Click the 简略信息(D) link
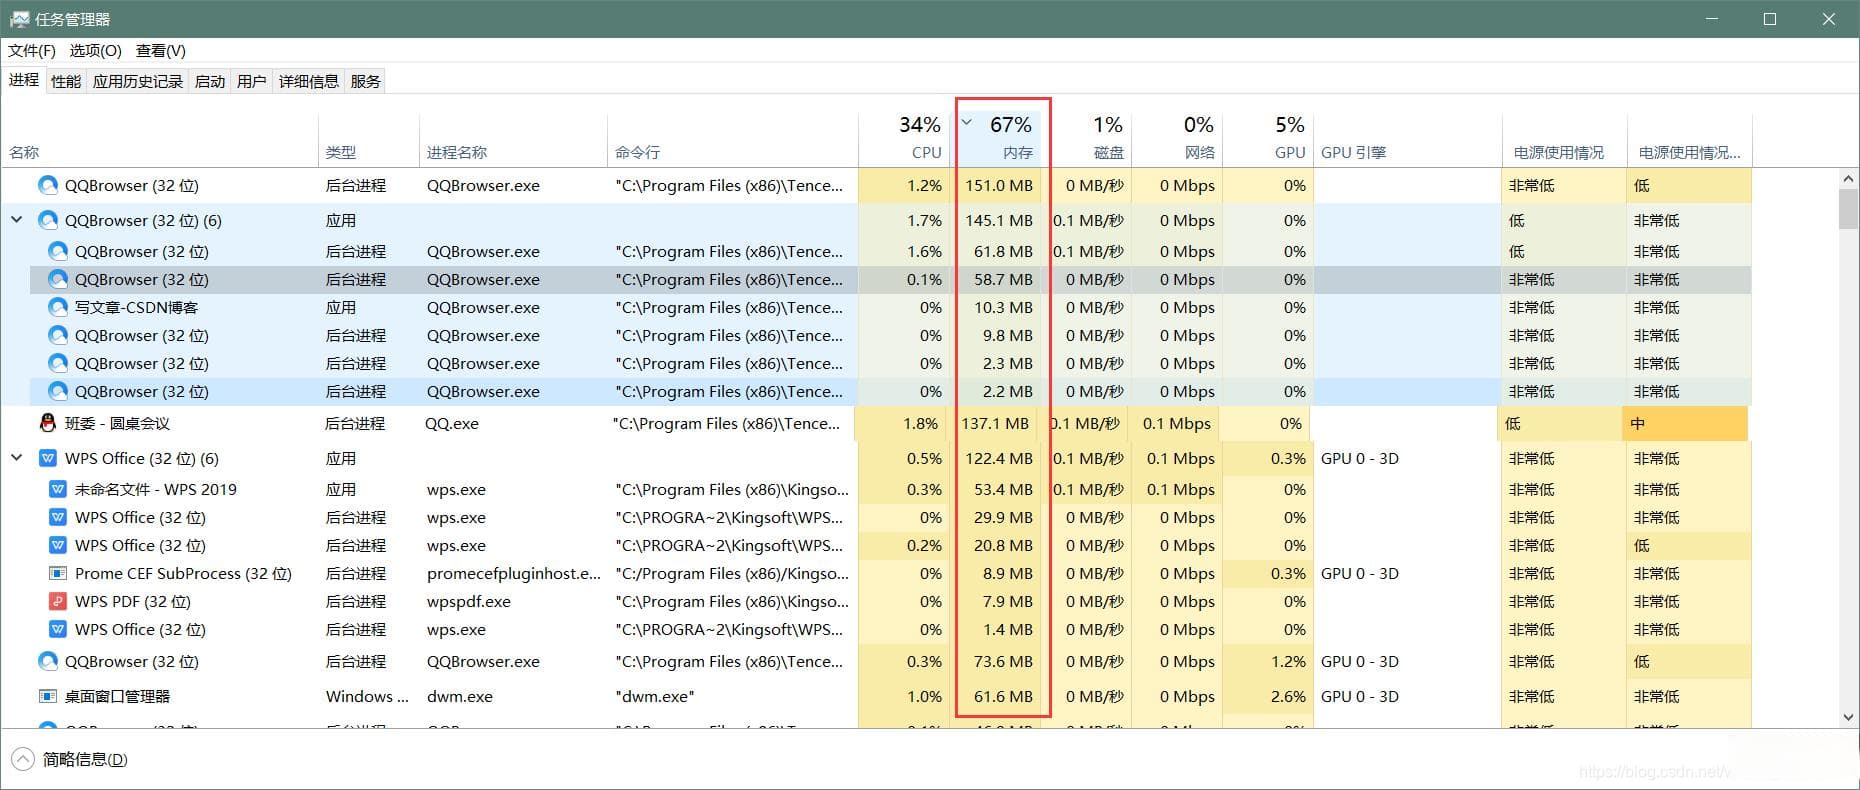Screen dimensions: 1860x790 [x=85, y=759]
